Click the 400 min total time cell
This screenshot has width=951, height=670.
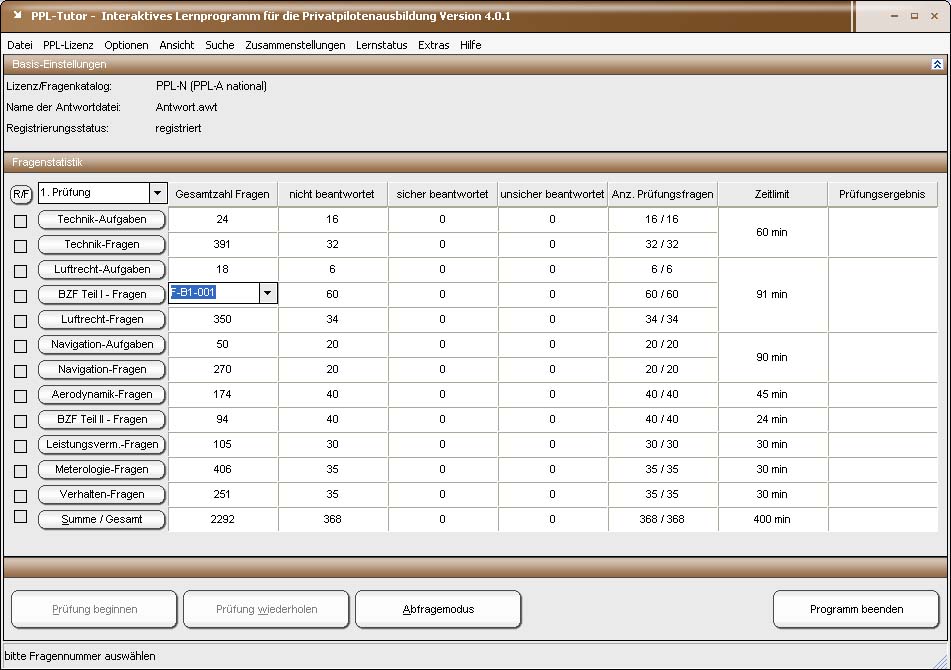[772, 520]
